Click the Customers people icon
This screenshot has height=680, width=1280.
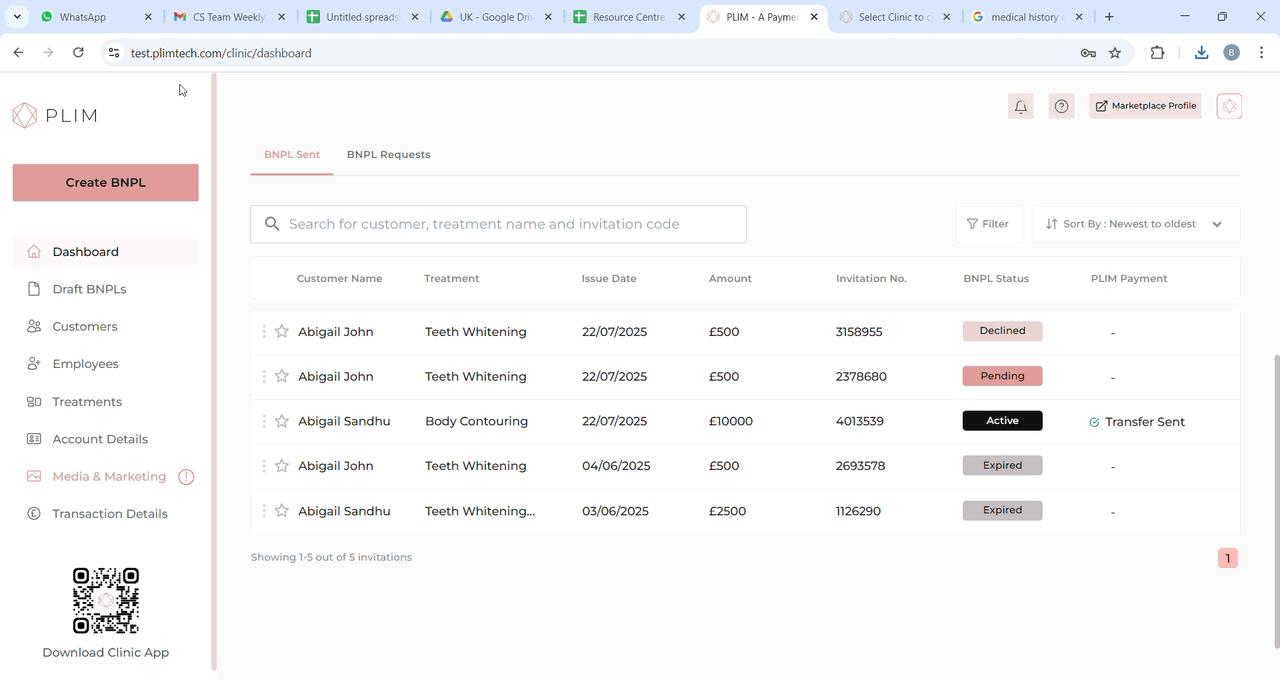point(34,327)
